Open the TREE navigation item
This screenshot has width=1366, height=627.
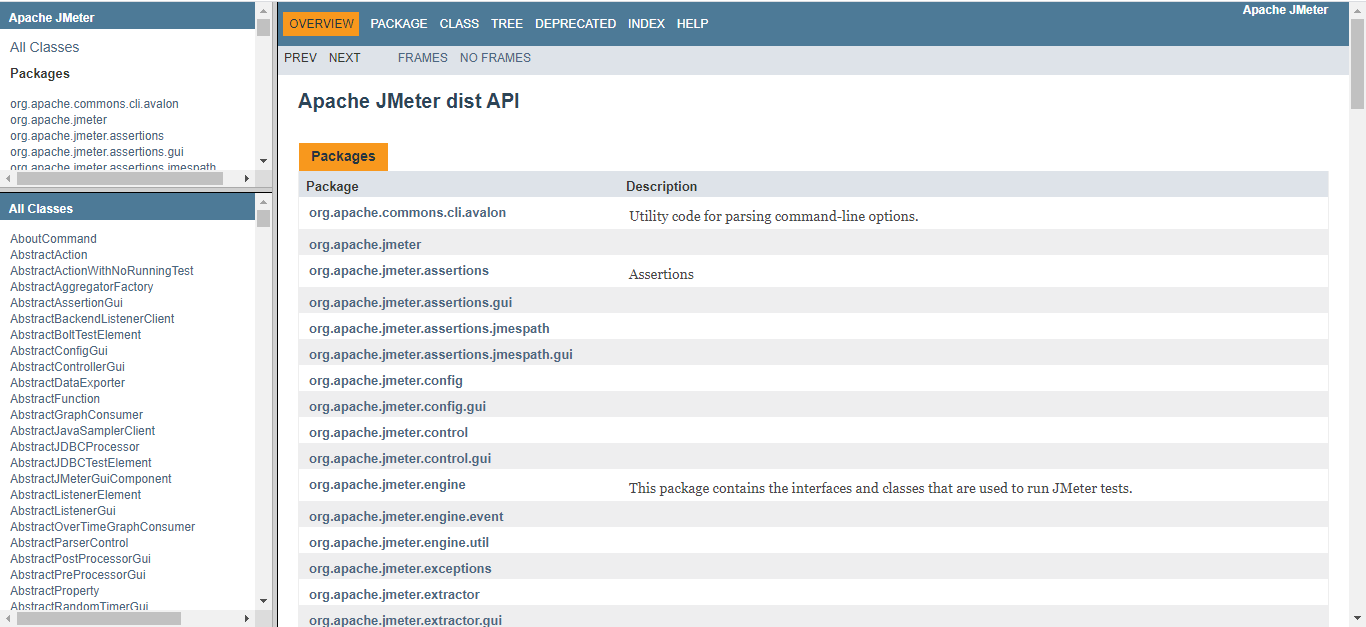tap(507, 24)
